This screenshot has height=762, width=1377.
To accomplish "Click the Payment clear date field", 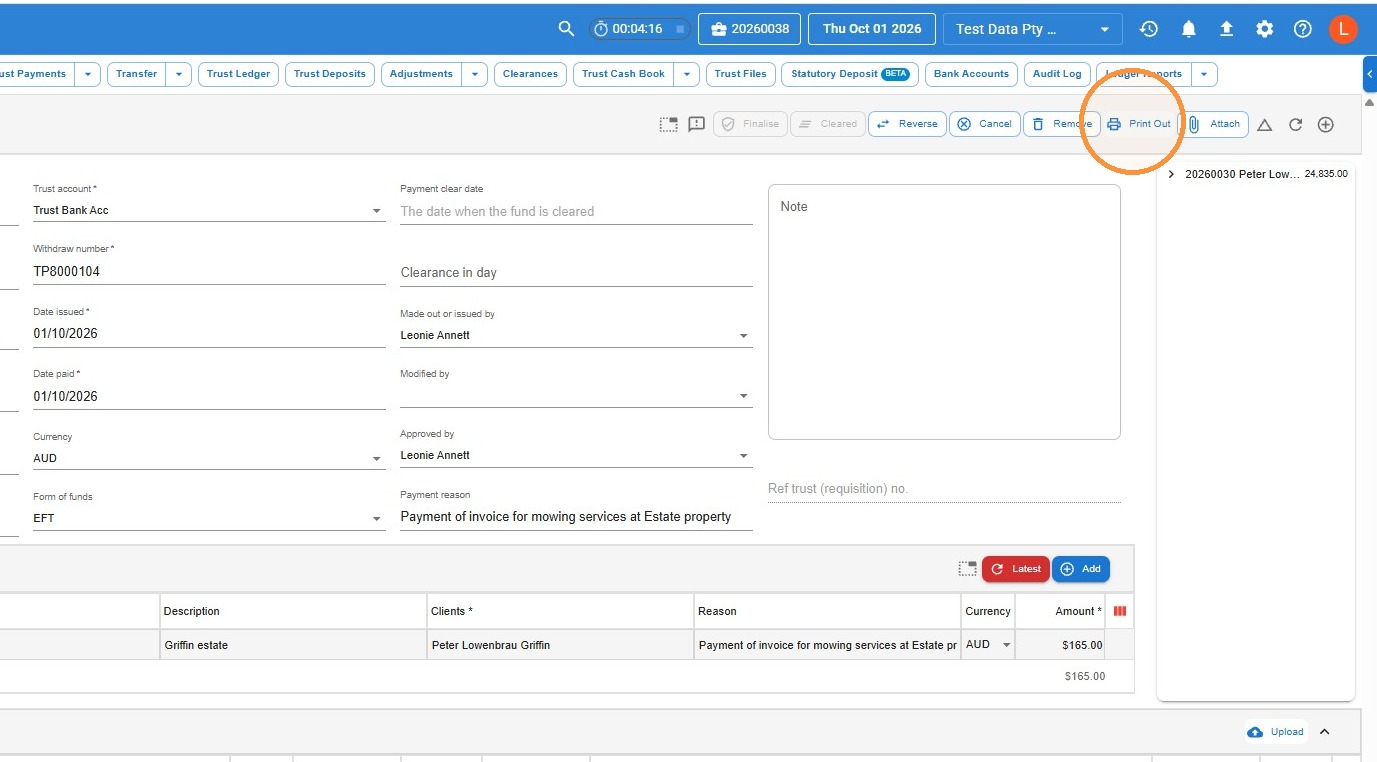I will pos(576,212).
